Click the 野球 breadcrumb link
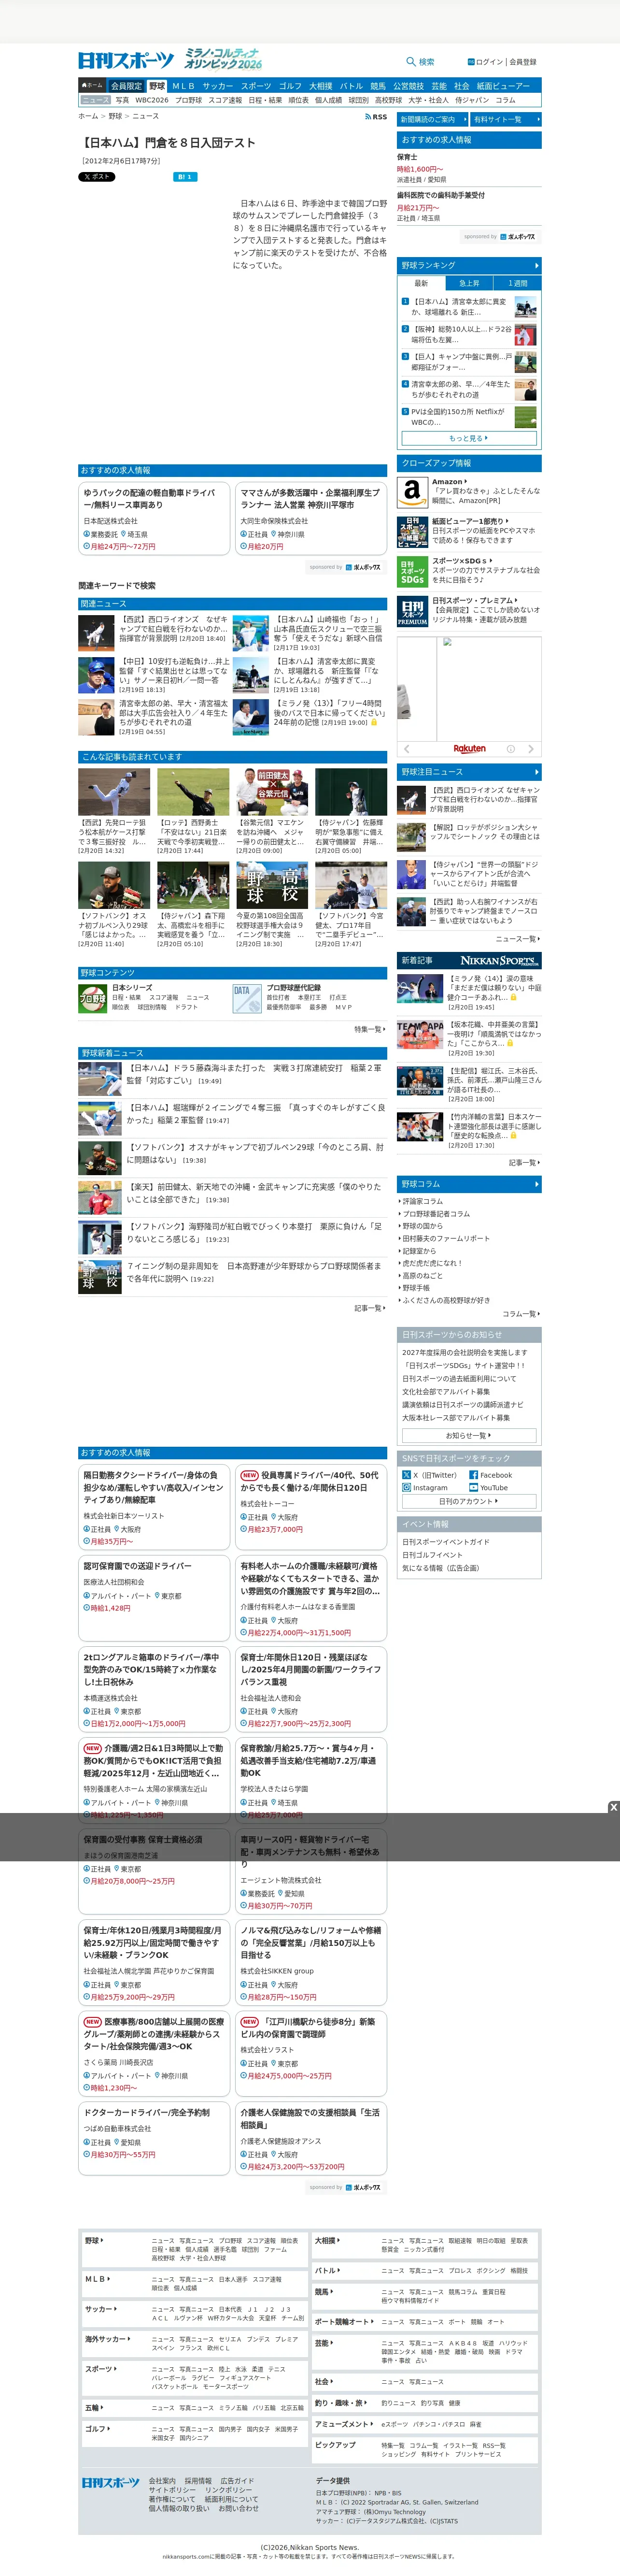The width and height of the screenshot is (620, 2576). tap(115, 117)
